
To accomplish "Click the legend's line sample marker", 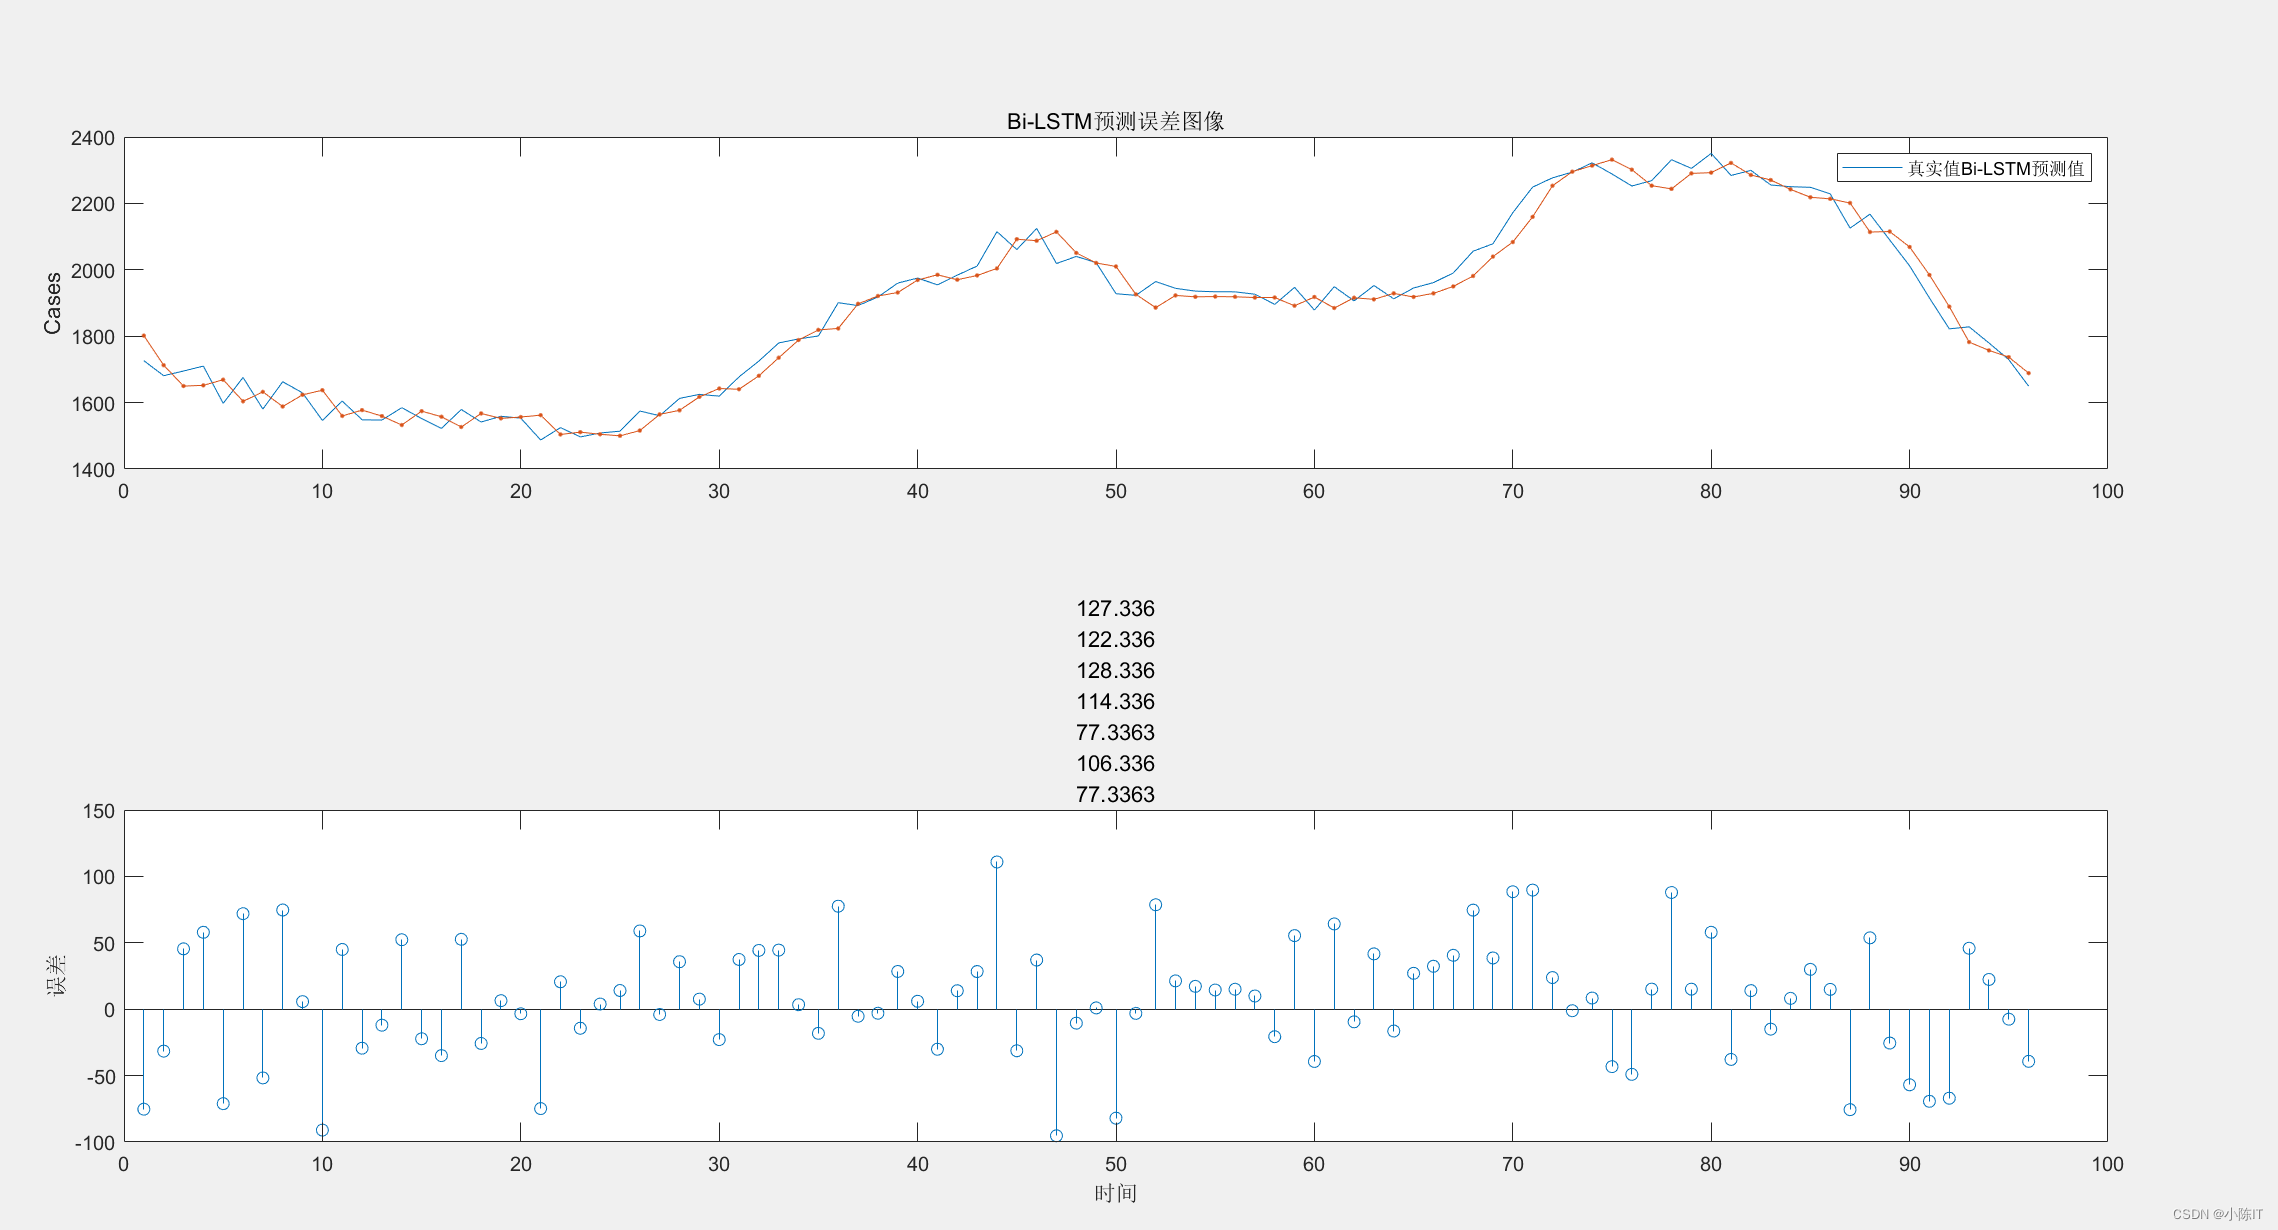I will click(1871, 168).
